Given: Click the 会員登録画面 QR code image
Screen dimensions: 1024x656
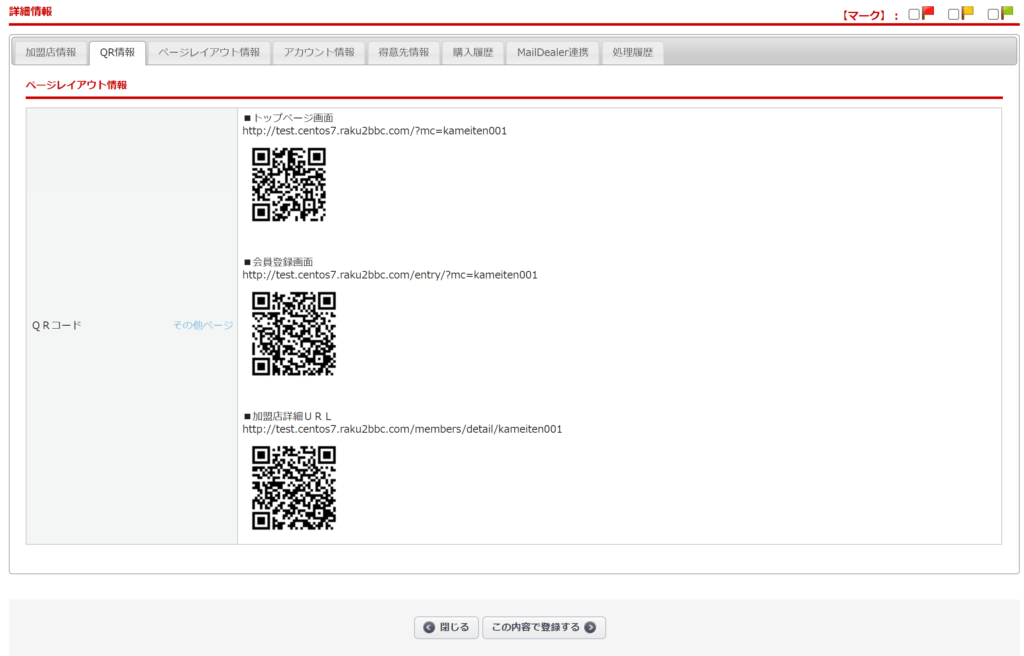Looking at the screenshot, I should [x=294, y=333].
